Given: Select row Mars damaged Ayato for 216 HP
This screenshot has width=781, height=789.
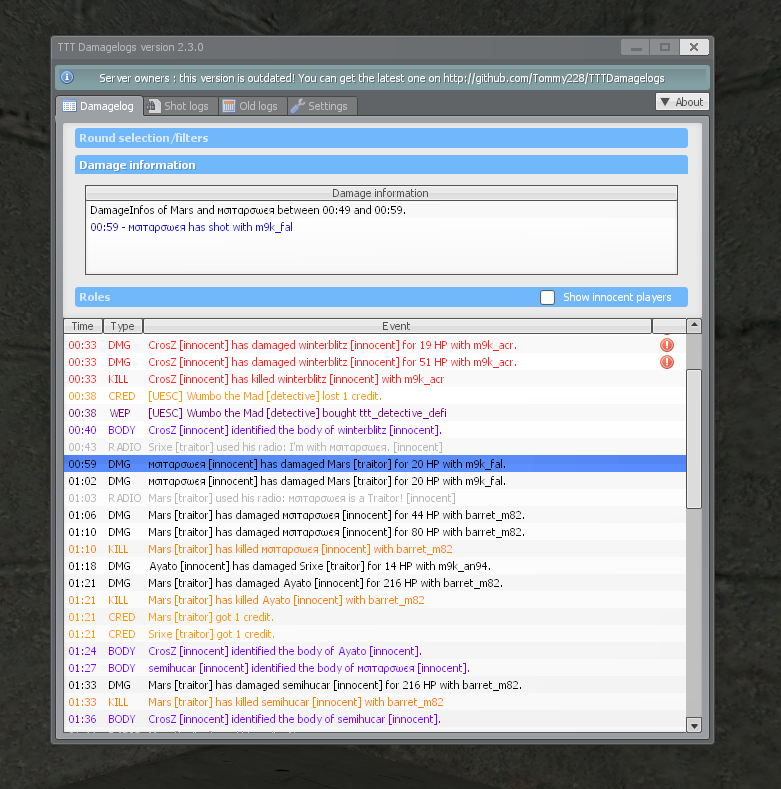Looking at the screenshot, I should 375,583.
